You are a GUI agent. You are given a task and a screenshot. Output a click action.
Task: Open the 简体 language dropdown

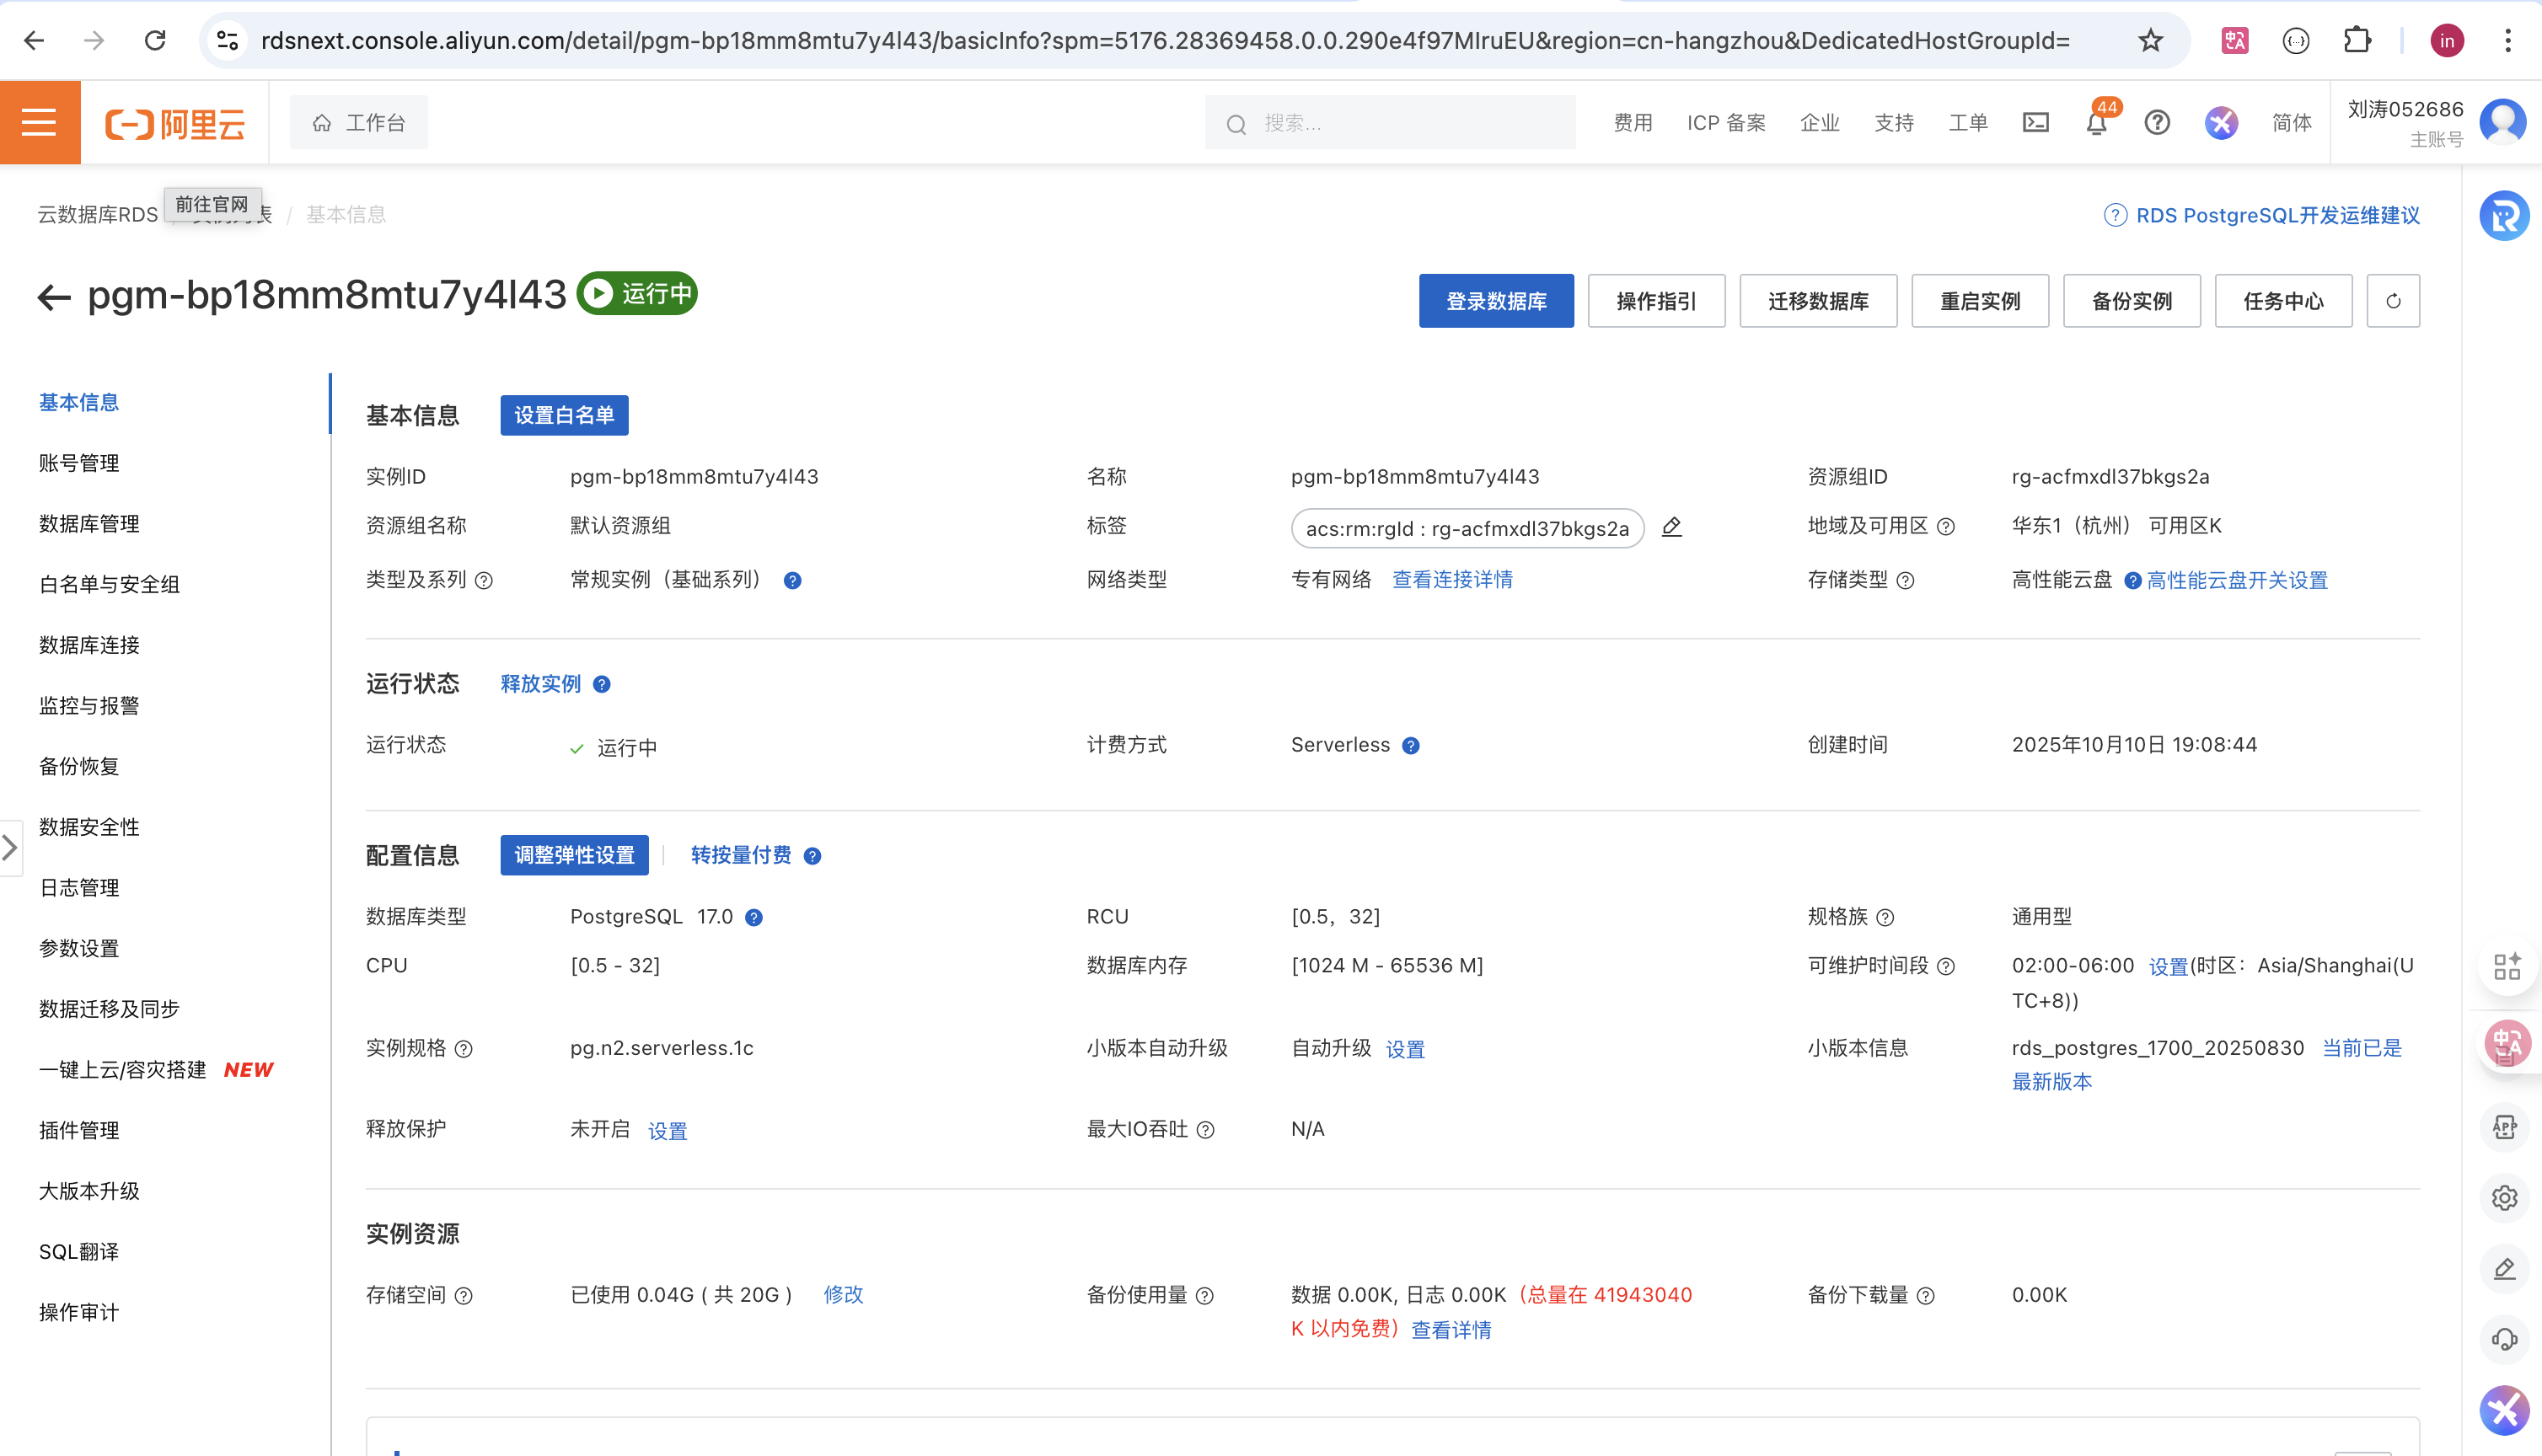coord(2291,122)
